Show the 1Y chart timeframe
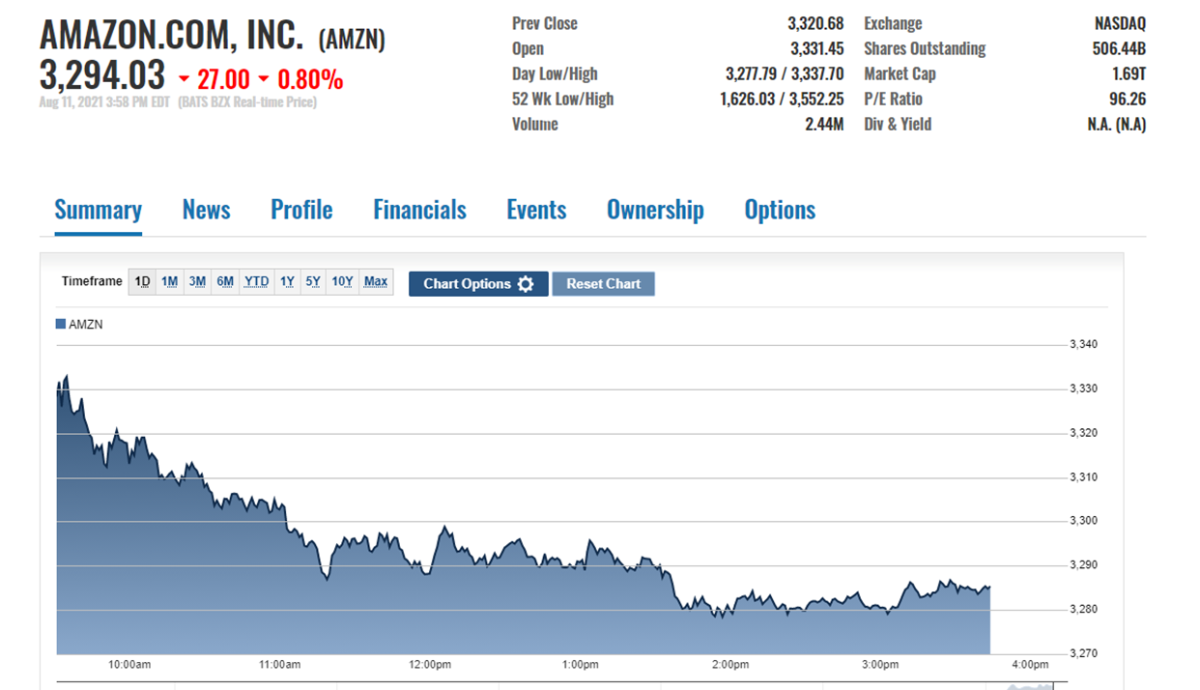1200x690 pixels. click(287, 282)
